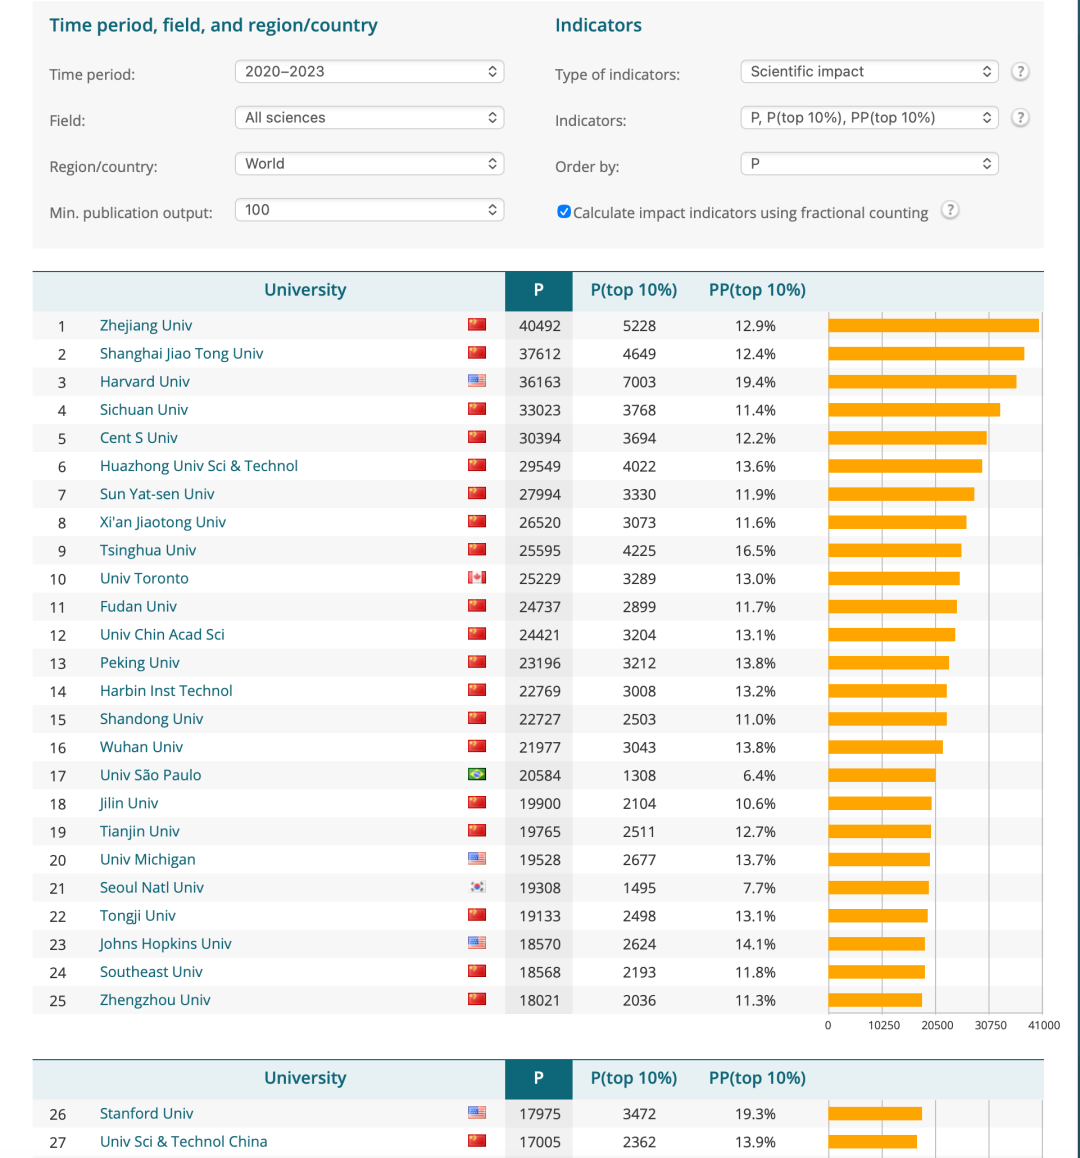
Task: Open the Time period dropdown
Action: coord(369,72)
